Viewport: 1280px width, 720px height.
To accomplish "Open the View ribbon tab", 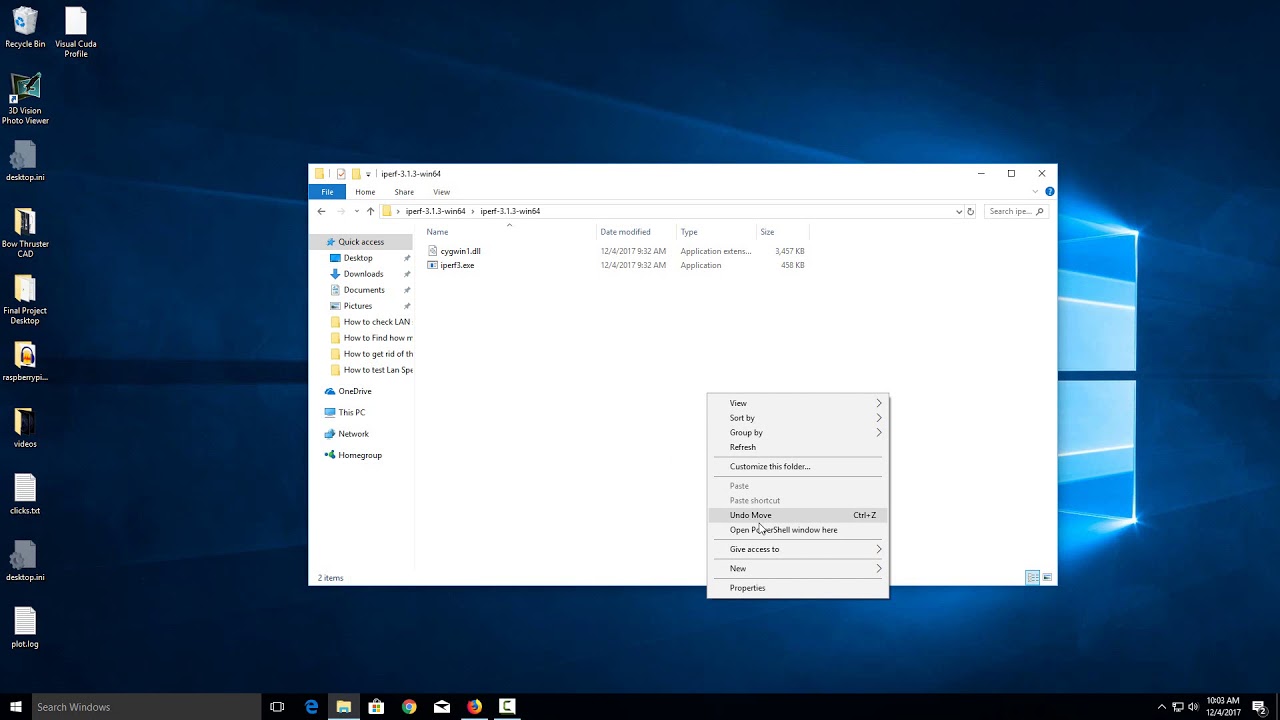I will [x=441, y=192].
